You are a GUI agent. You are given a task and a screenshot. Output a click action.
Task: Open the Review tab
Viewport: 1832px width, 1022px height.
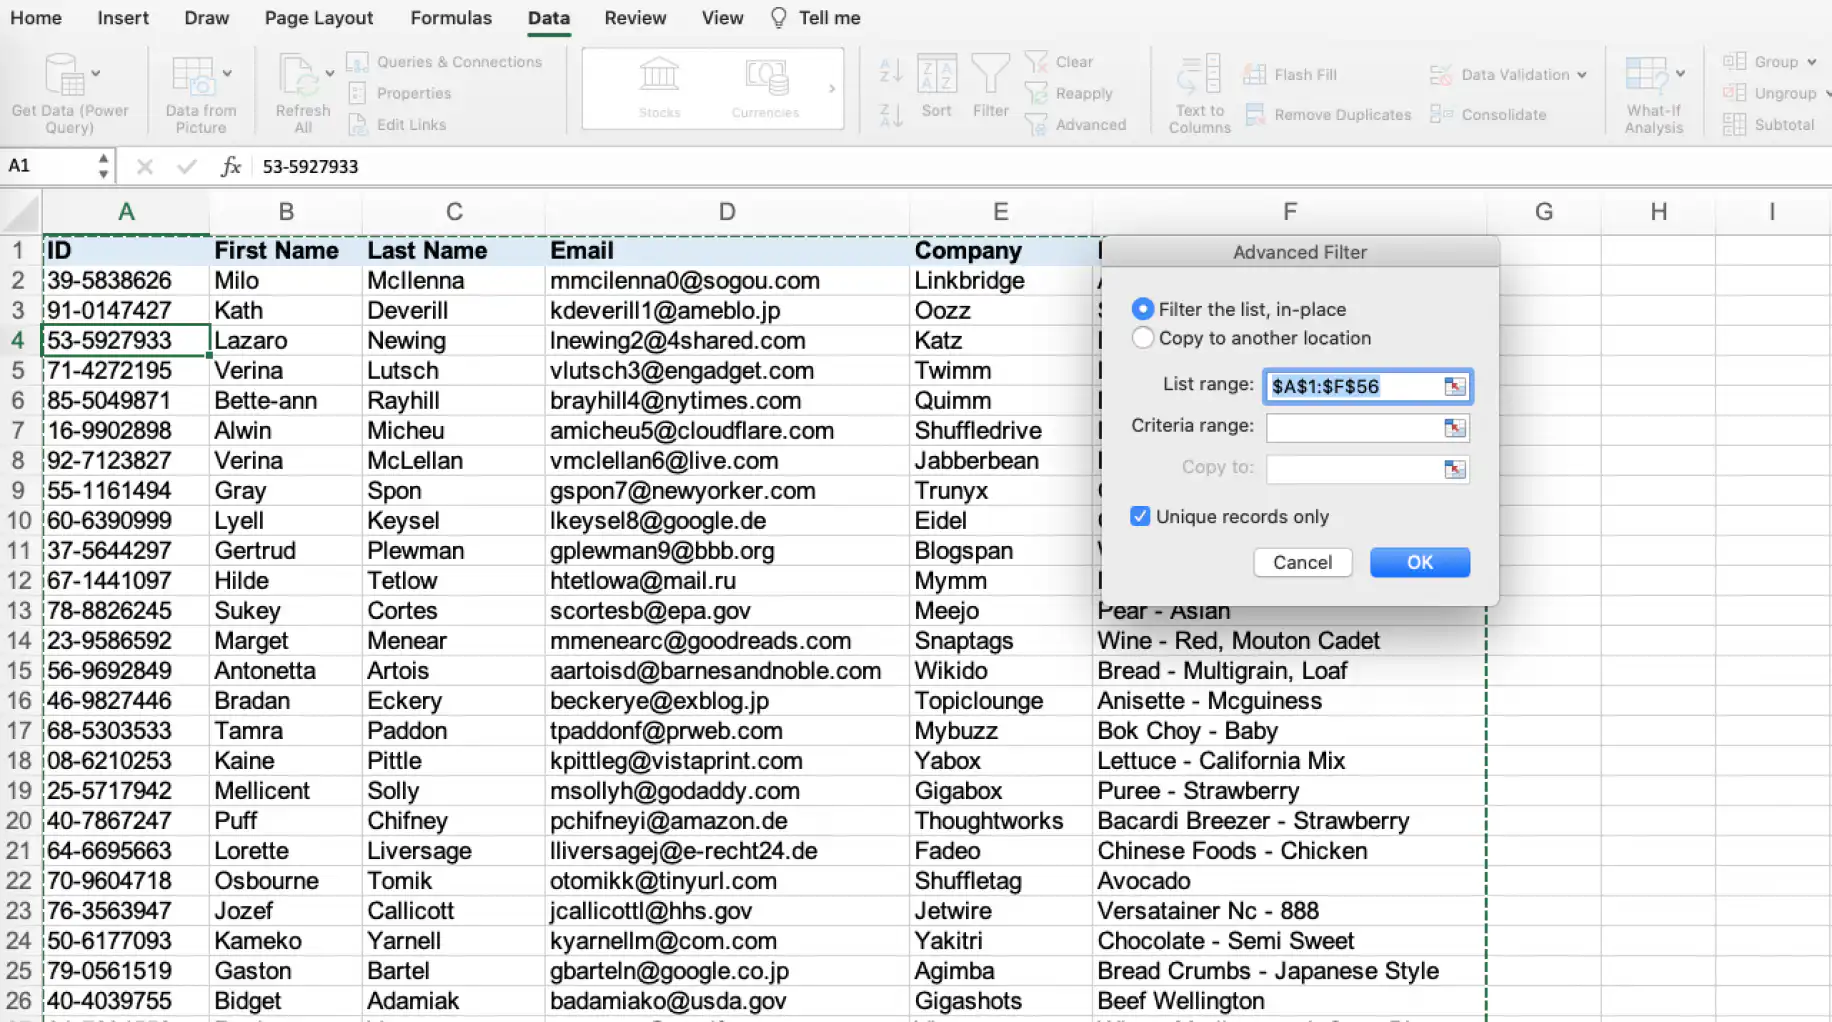[x=635, y=18]
